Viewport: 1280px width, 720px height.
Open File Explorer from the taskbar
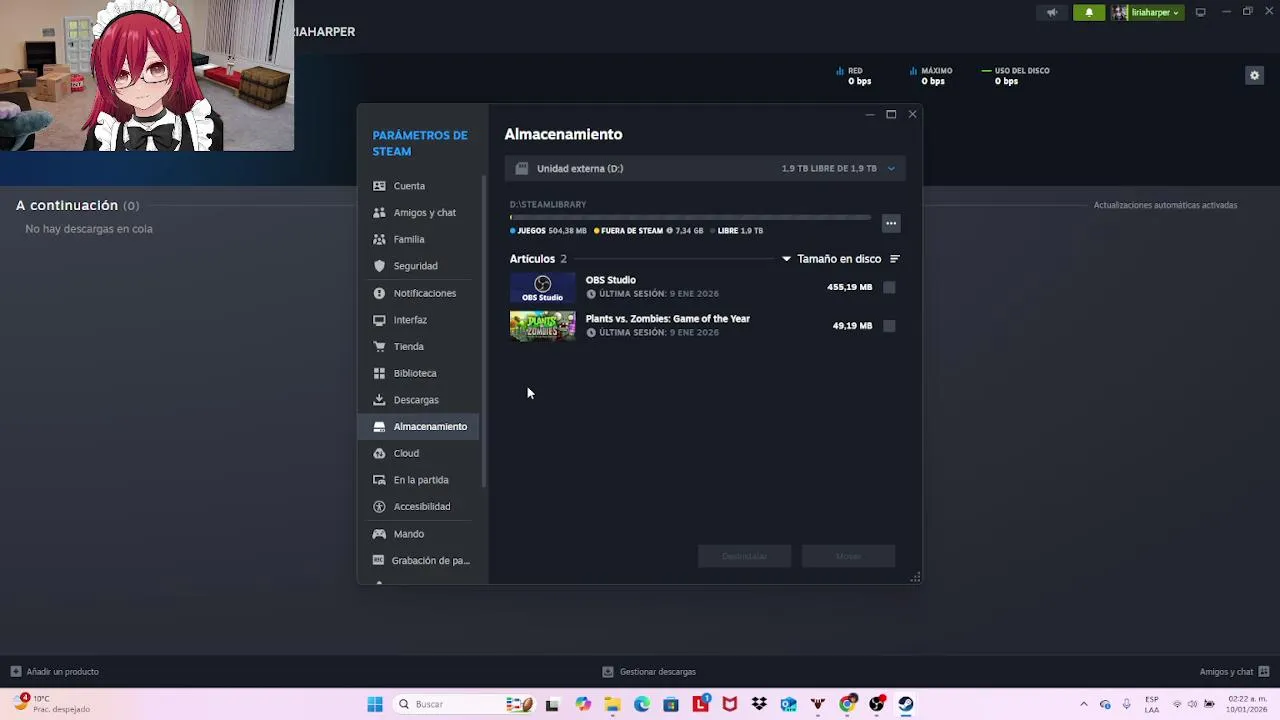coord(612,704)
